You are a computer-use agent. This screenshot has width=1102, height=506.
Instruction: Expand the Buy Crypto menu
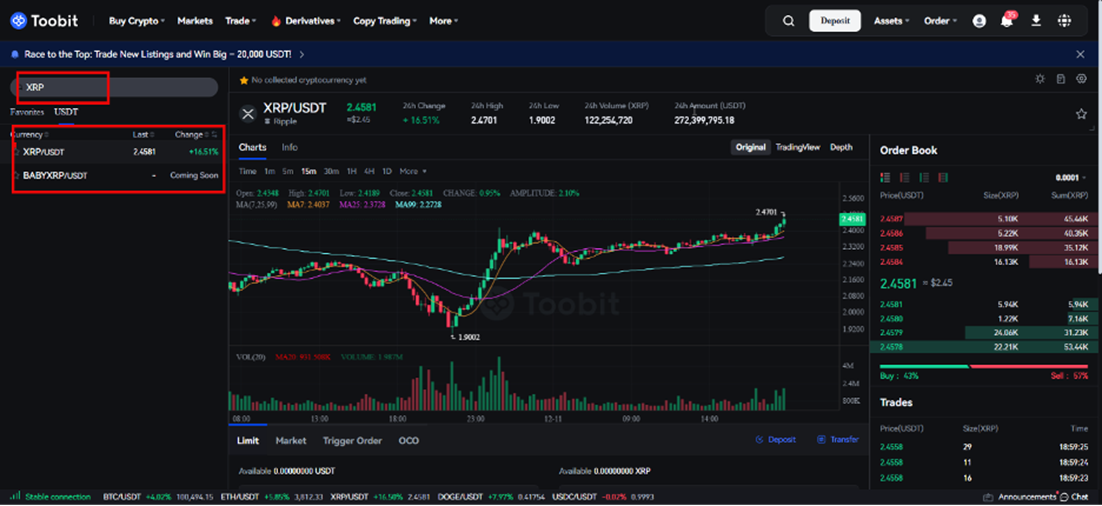point(136,21)
